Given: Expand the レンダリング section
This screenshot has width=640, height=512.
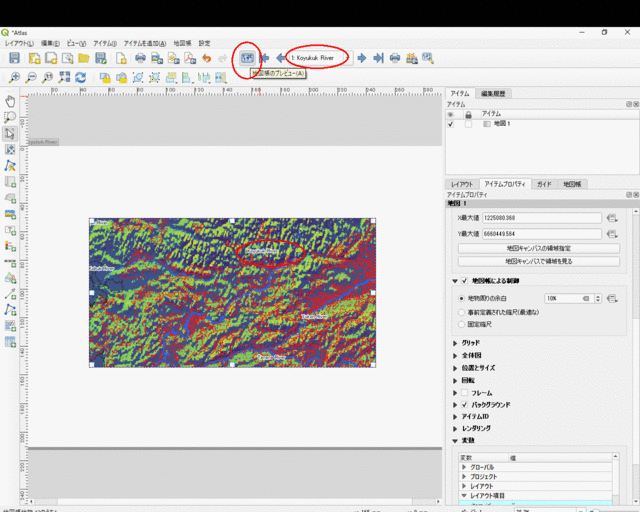Looking at the screenshot, I should [x=455, y=429].
